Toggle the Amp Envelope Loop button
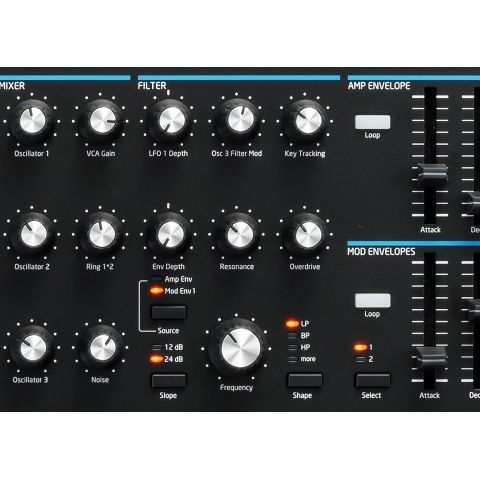The width and height of the screenshot is (480, 480). tap(372, 122)
